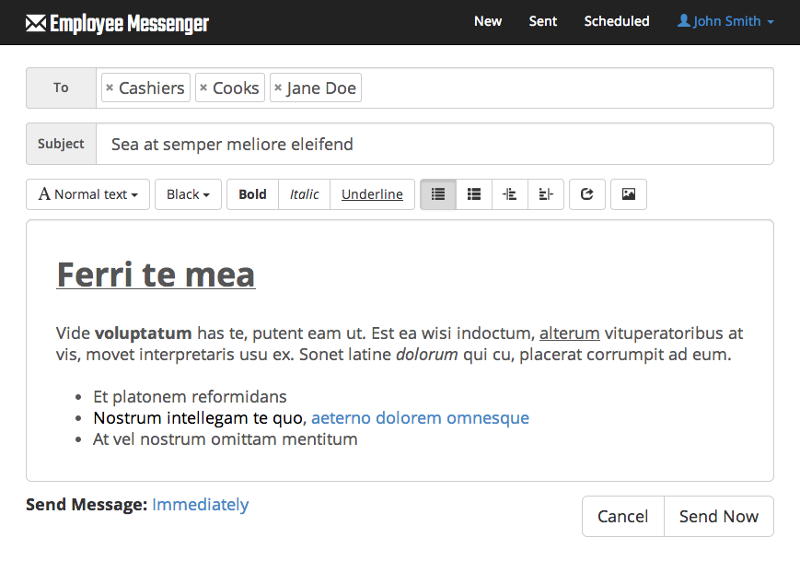Click the Send Now button
The image size is (800, 561).
[719, 516]
